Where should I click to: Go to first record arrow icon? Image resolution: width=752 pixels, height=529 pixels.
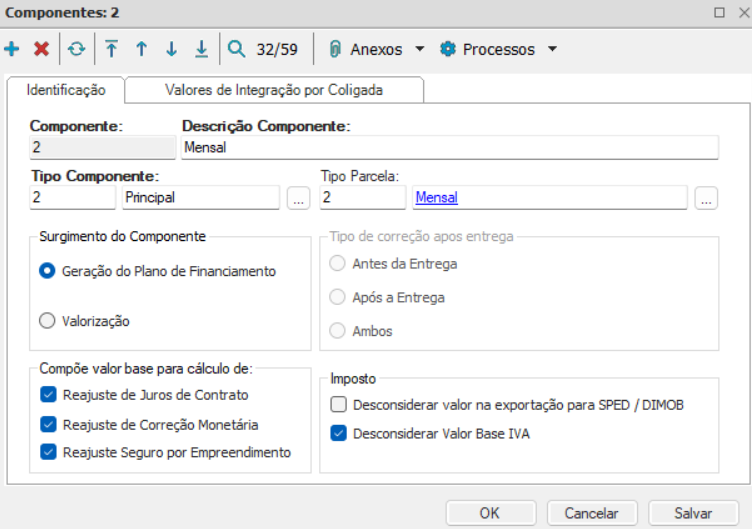coord(111,49)
